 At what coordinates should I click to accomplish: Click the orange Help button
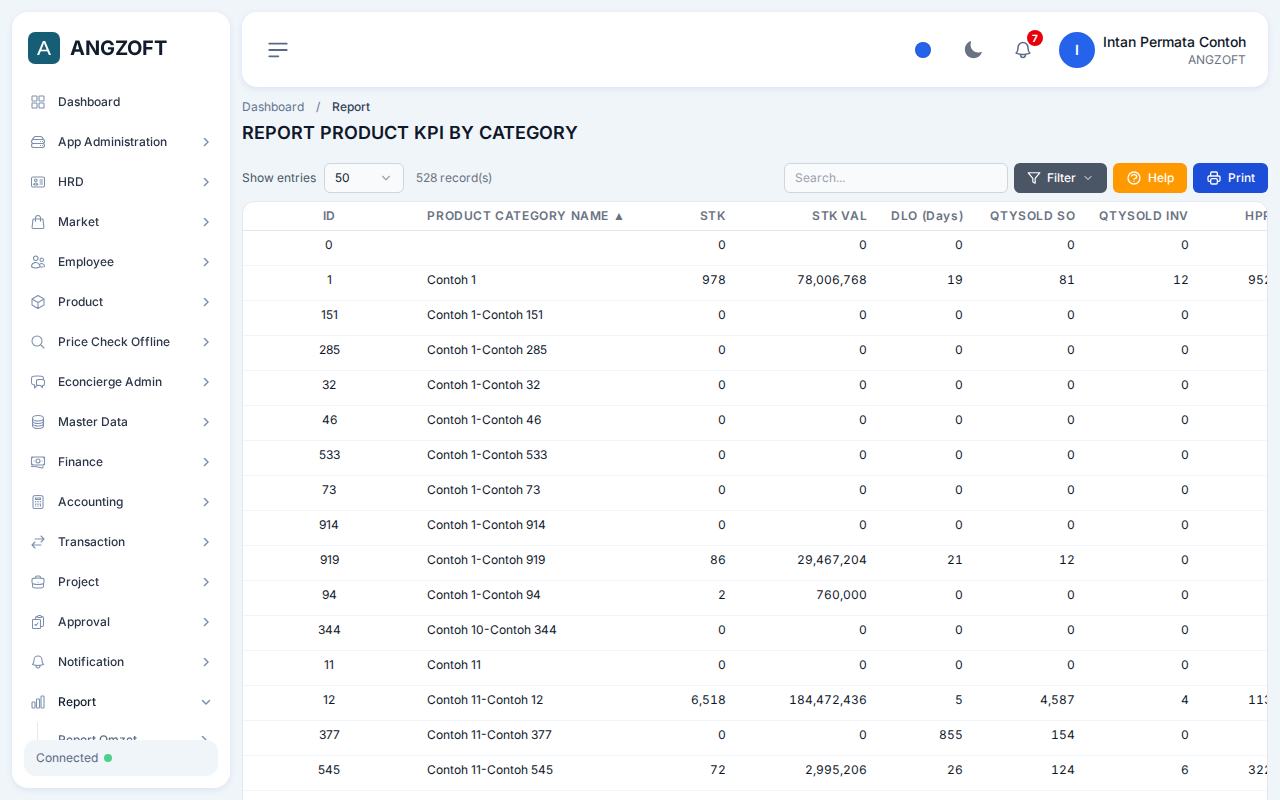pyautogui.click(x=1150, y=178)
